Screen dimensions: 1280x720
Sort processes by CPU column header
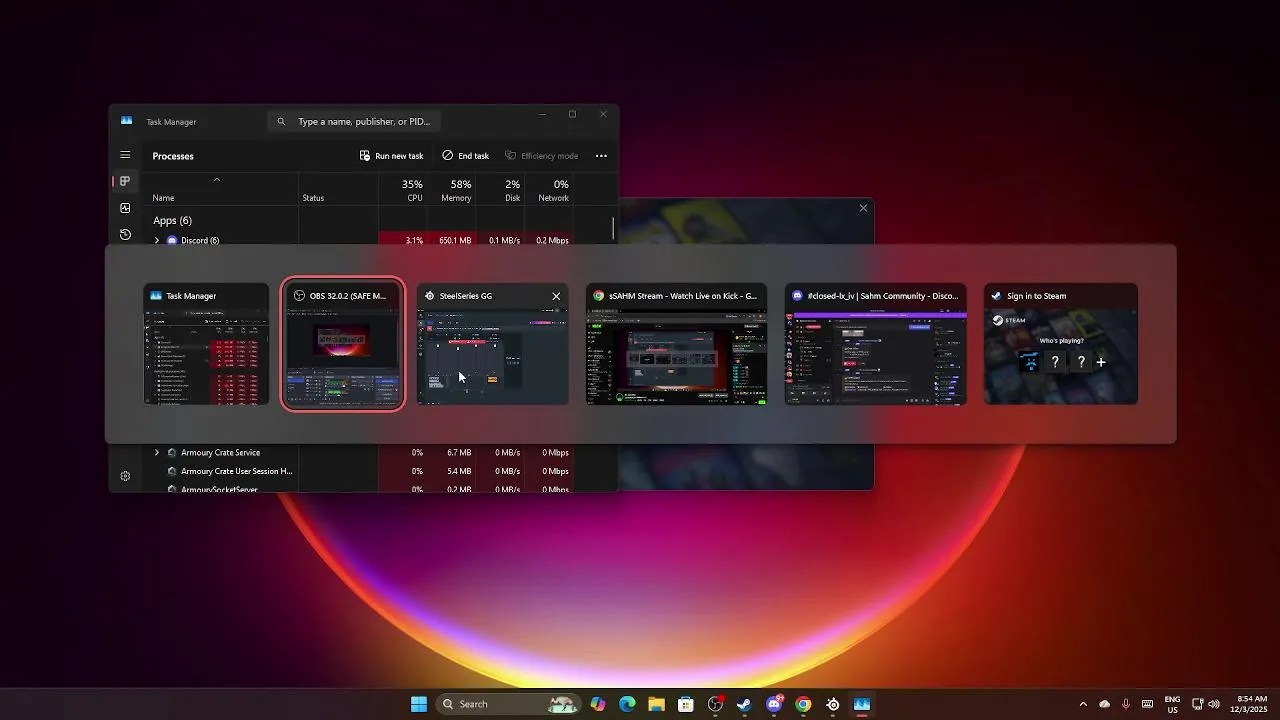coord(403,189)
